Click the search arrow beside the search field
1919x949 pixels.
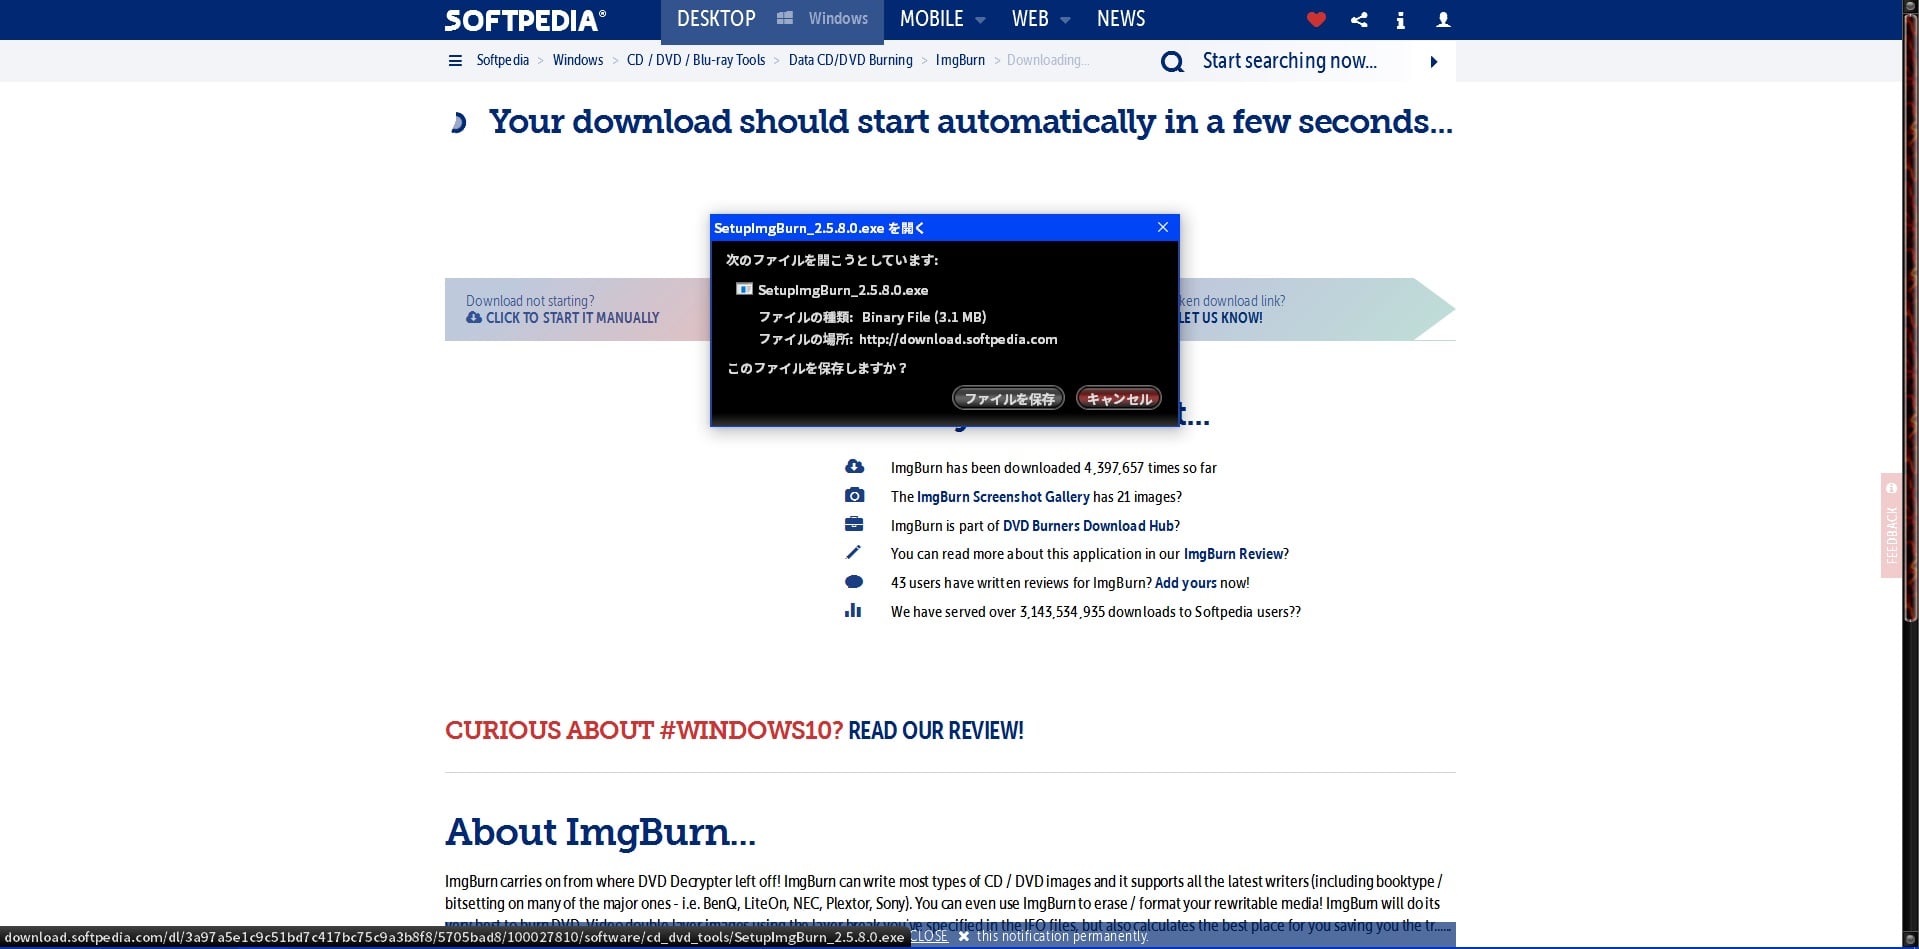tap(1434, 62)
